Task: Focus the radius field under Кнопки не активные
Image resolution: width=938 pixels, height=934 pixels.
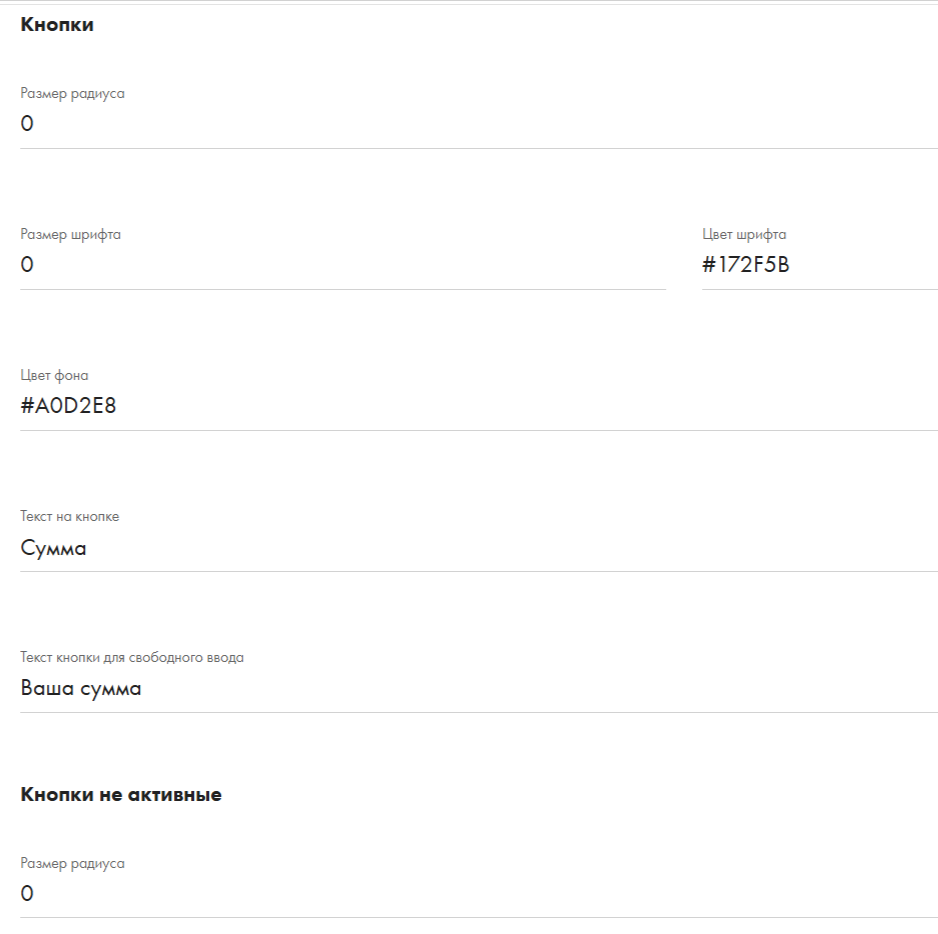Action: click(479, 894)
